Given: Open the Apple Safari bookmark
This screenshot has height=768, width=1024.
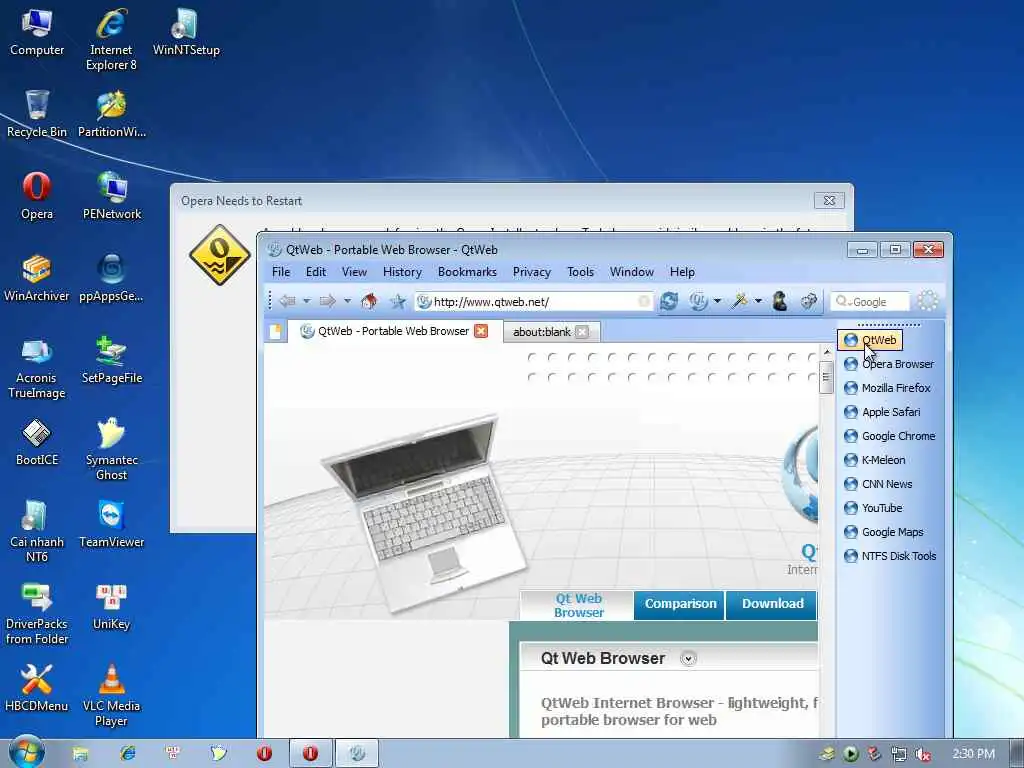Looking at the screenshot, I should 882,412.
